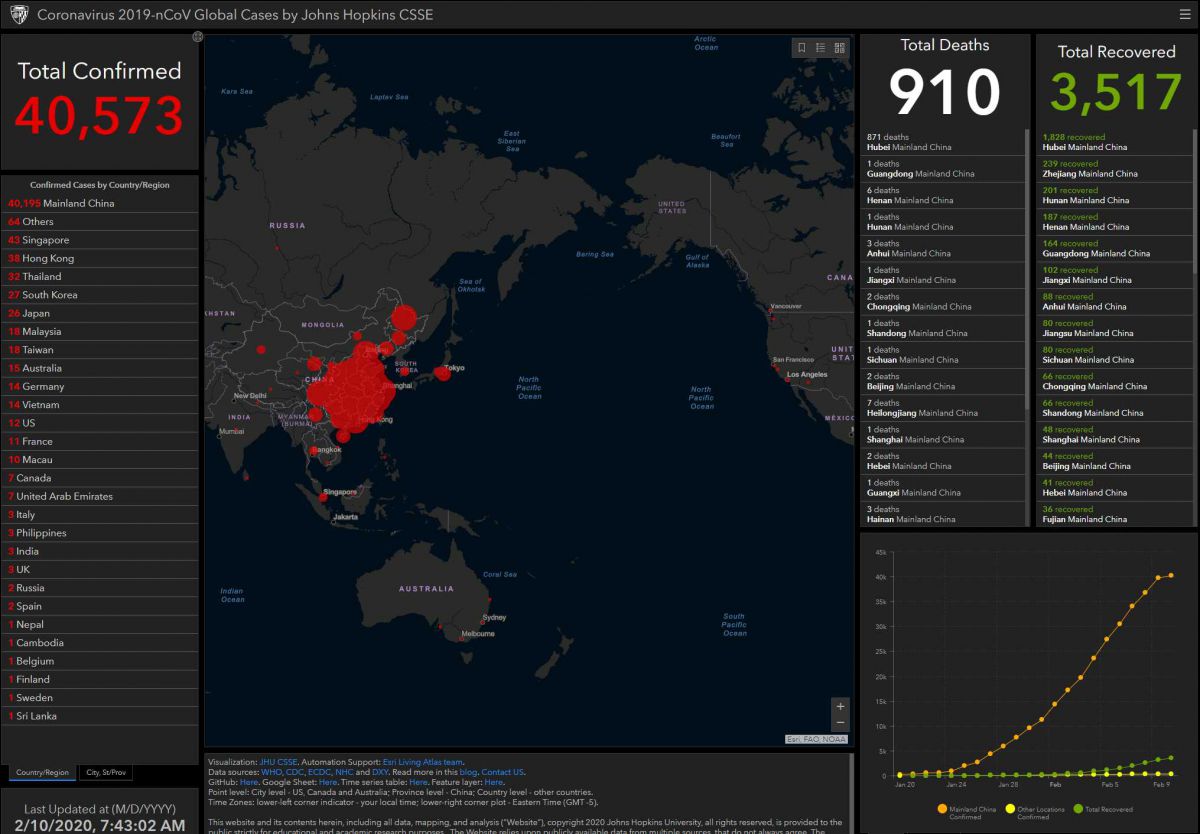Open the bookmarks icon on the map
This screenshot has height=834, width=1200.
[x=802, y=47]
